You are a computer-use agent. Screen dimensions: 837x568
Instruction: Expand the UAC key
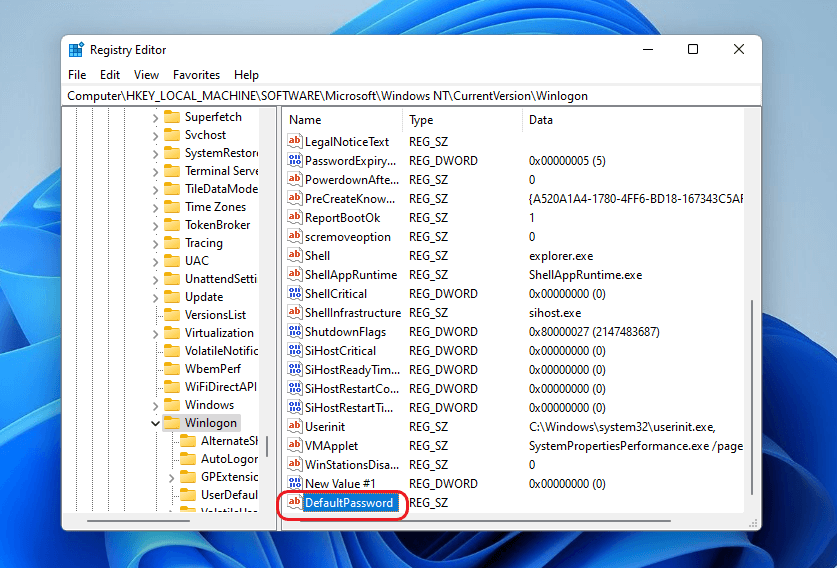click(x=155, y=262)
